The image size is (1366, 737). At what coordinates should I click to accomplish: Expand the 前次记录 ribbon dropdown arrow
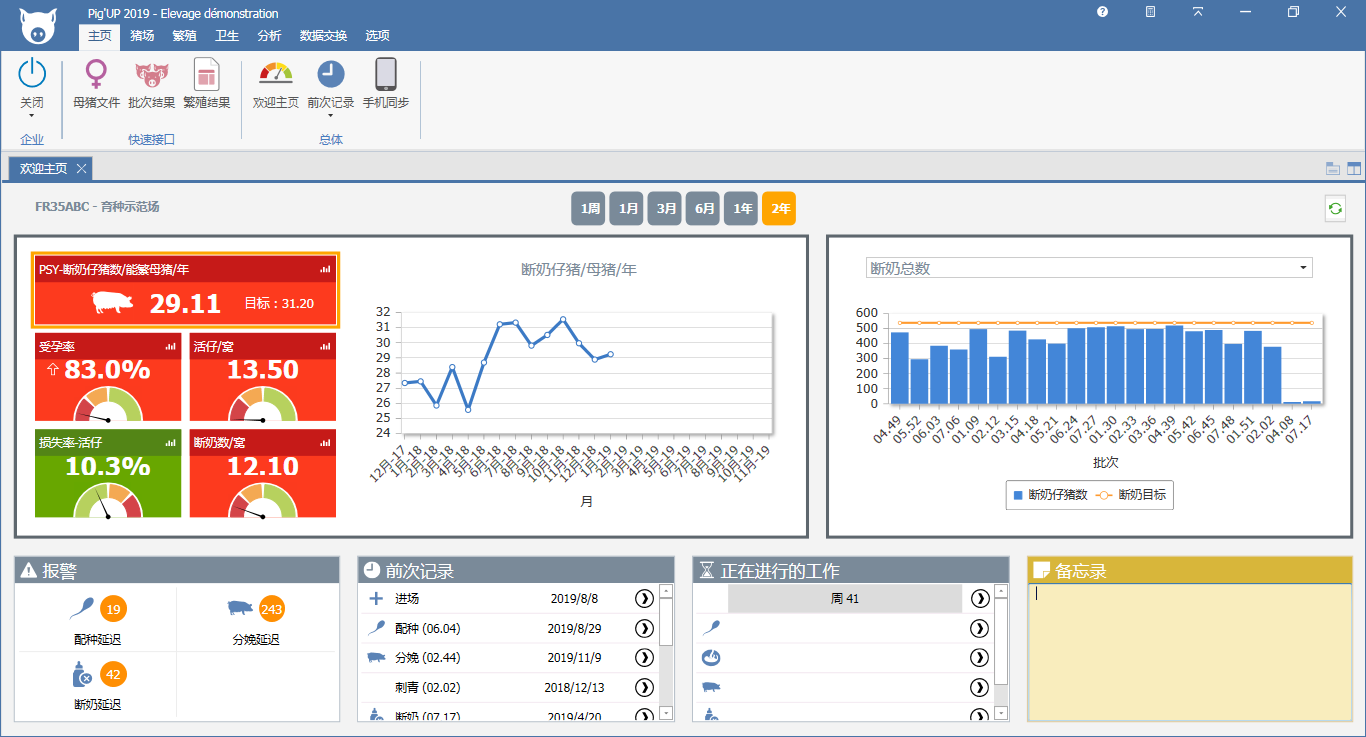[331, 116]
